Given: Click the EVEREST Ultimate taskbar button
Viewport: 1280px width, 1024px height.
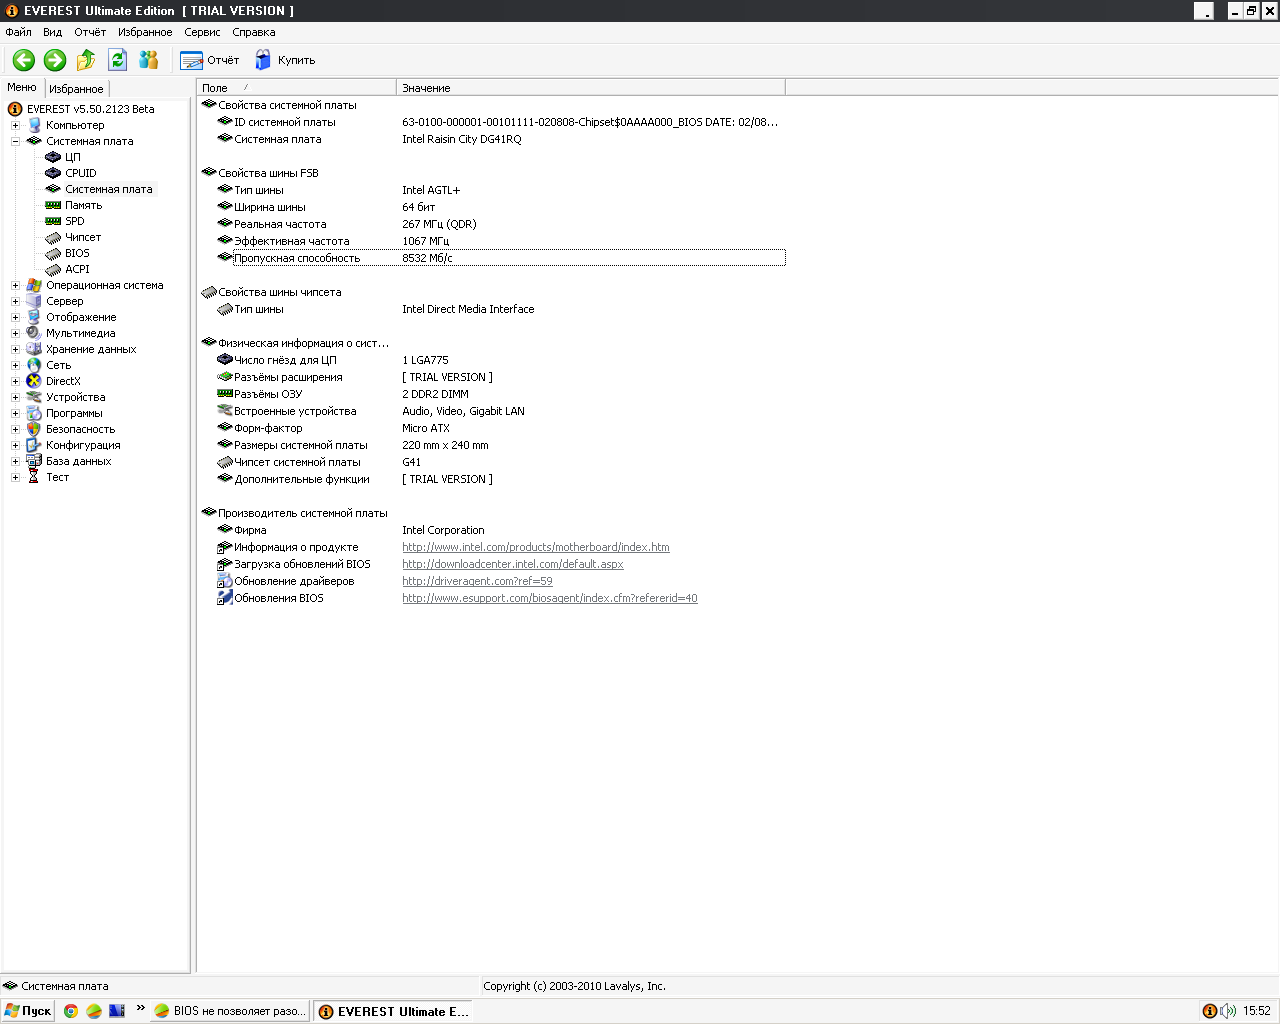Looking at the screenshot, I should tap(393, 1011).
